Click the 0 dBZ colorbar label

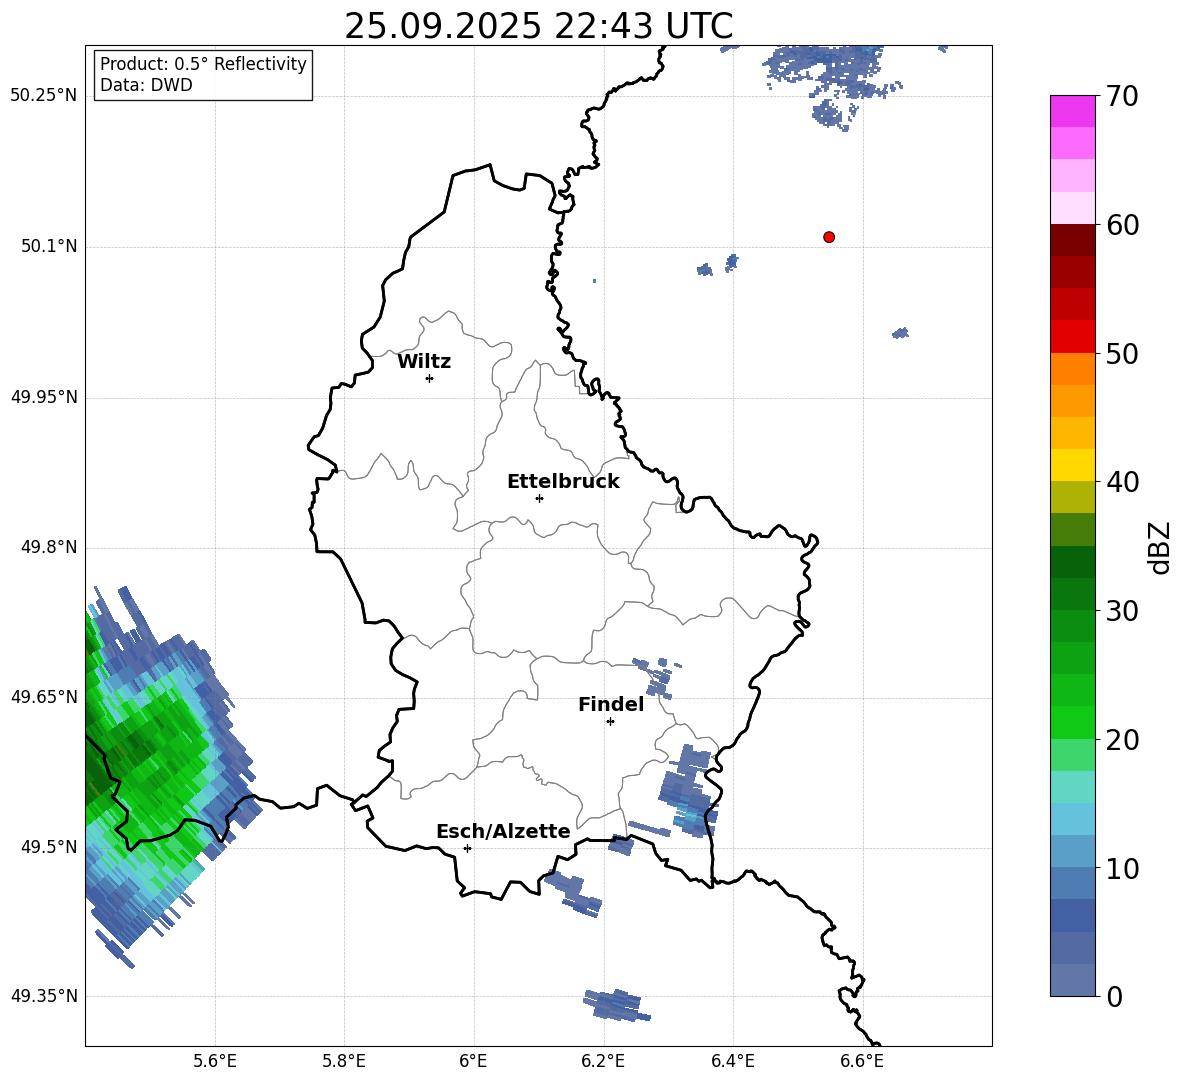coord(1114,997)
